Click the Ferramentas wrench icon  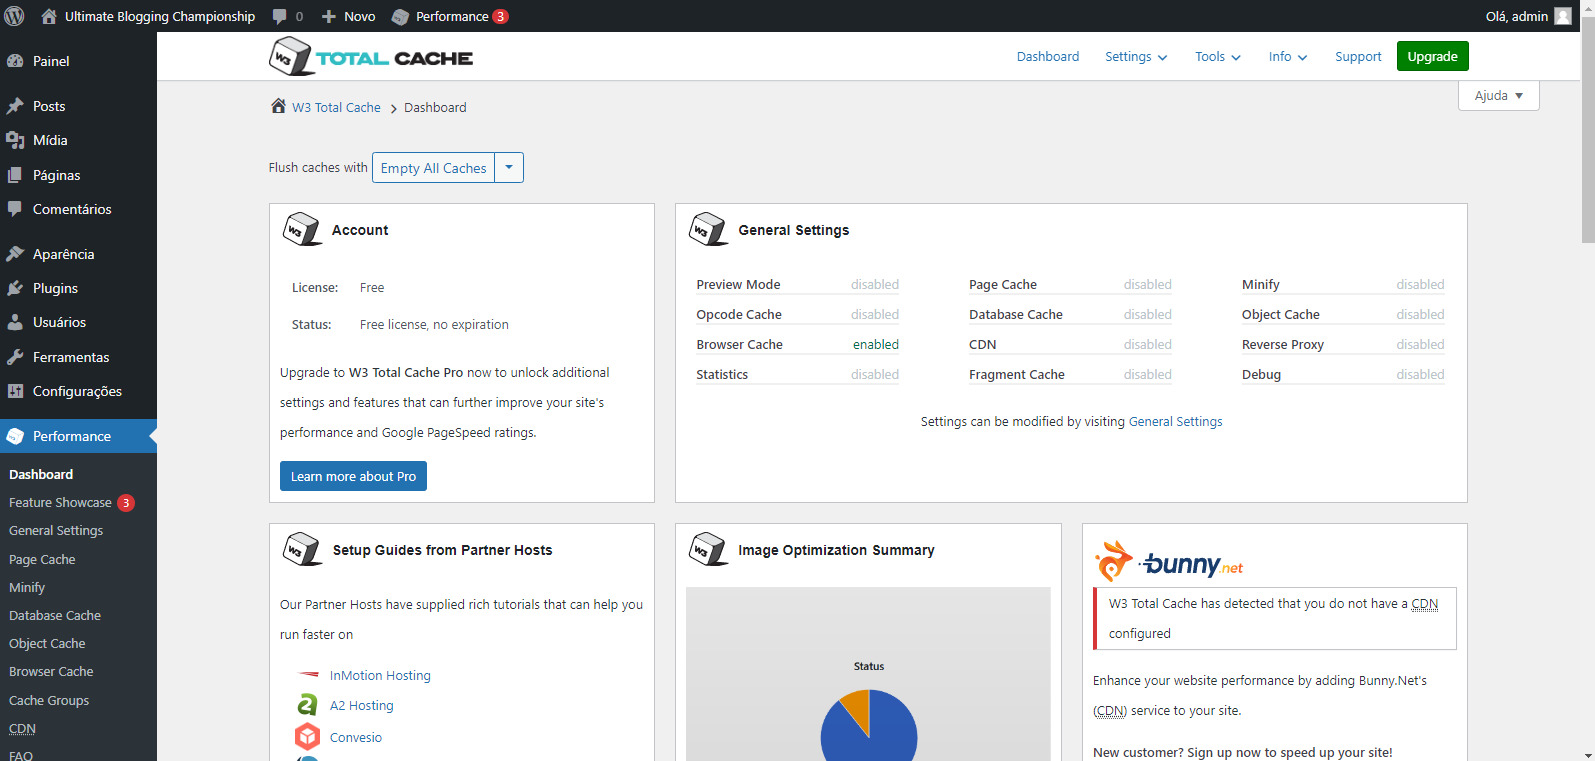15,357
